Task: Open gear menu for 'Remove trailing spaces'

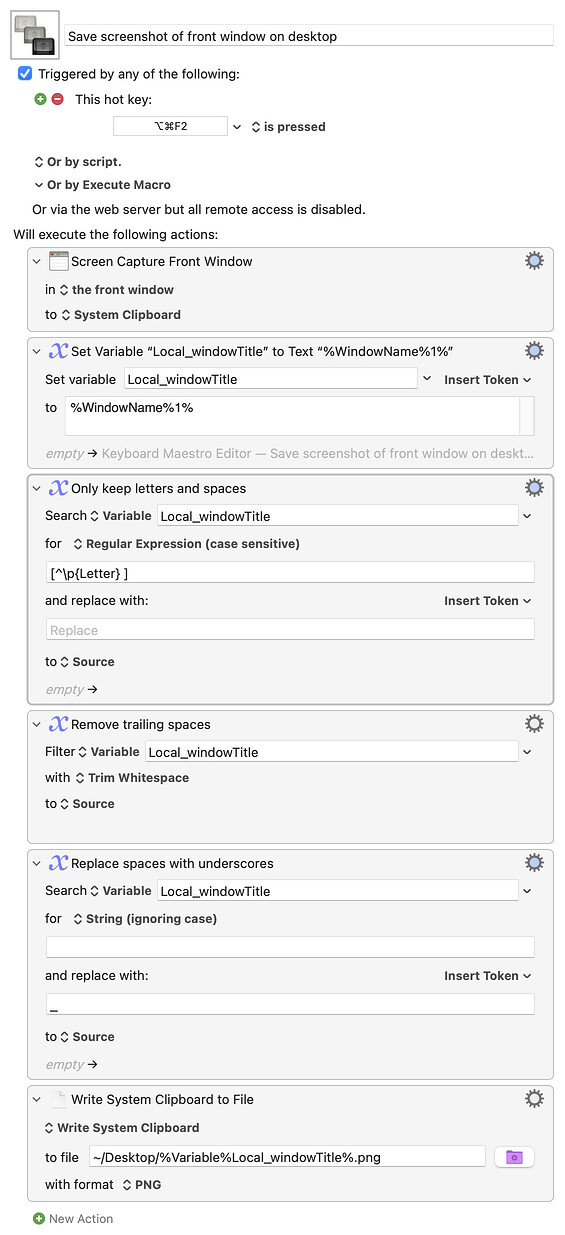Action: pyautogui.click(x=534, y=723)
